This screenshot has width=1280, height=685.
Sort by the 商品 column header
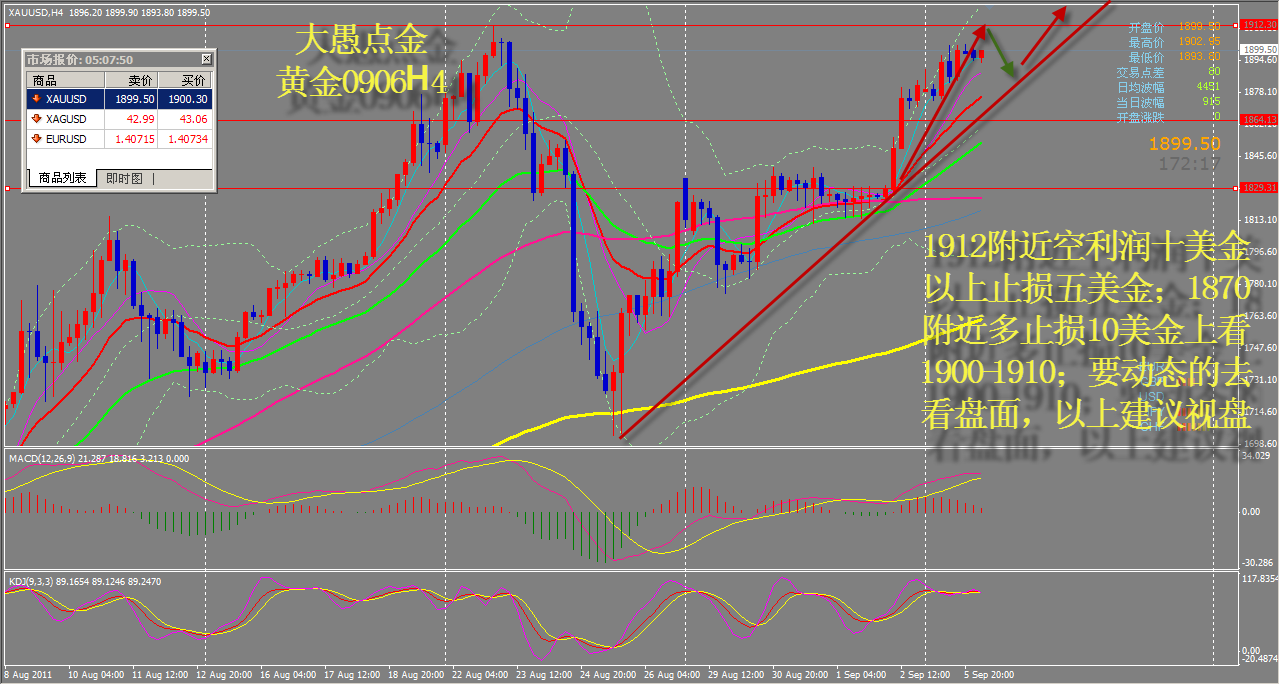45,81
